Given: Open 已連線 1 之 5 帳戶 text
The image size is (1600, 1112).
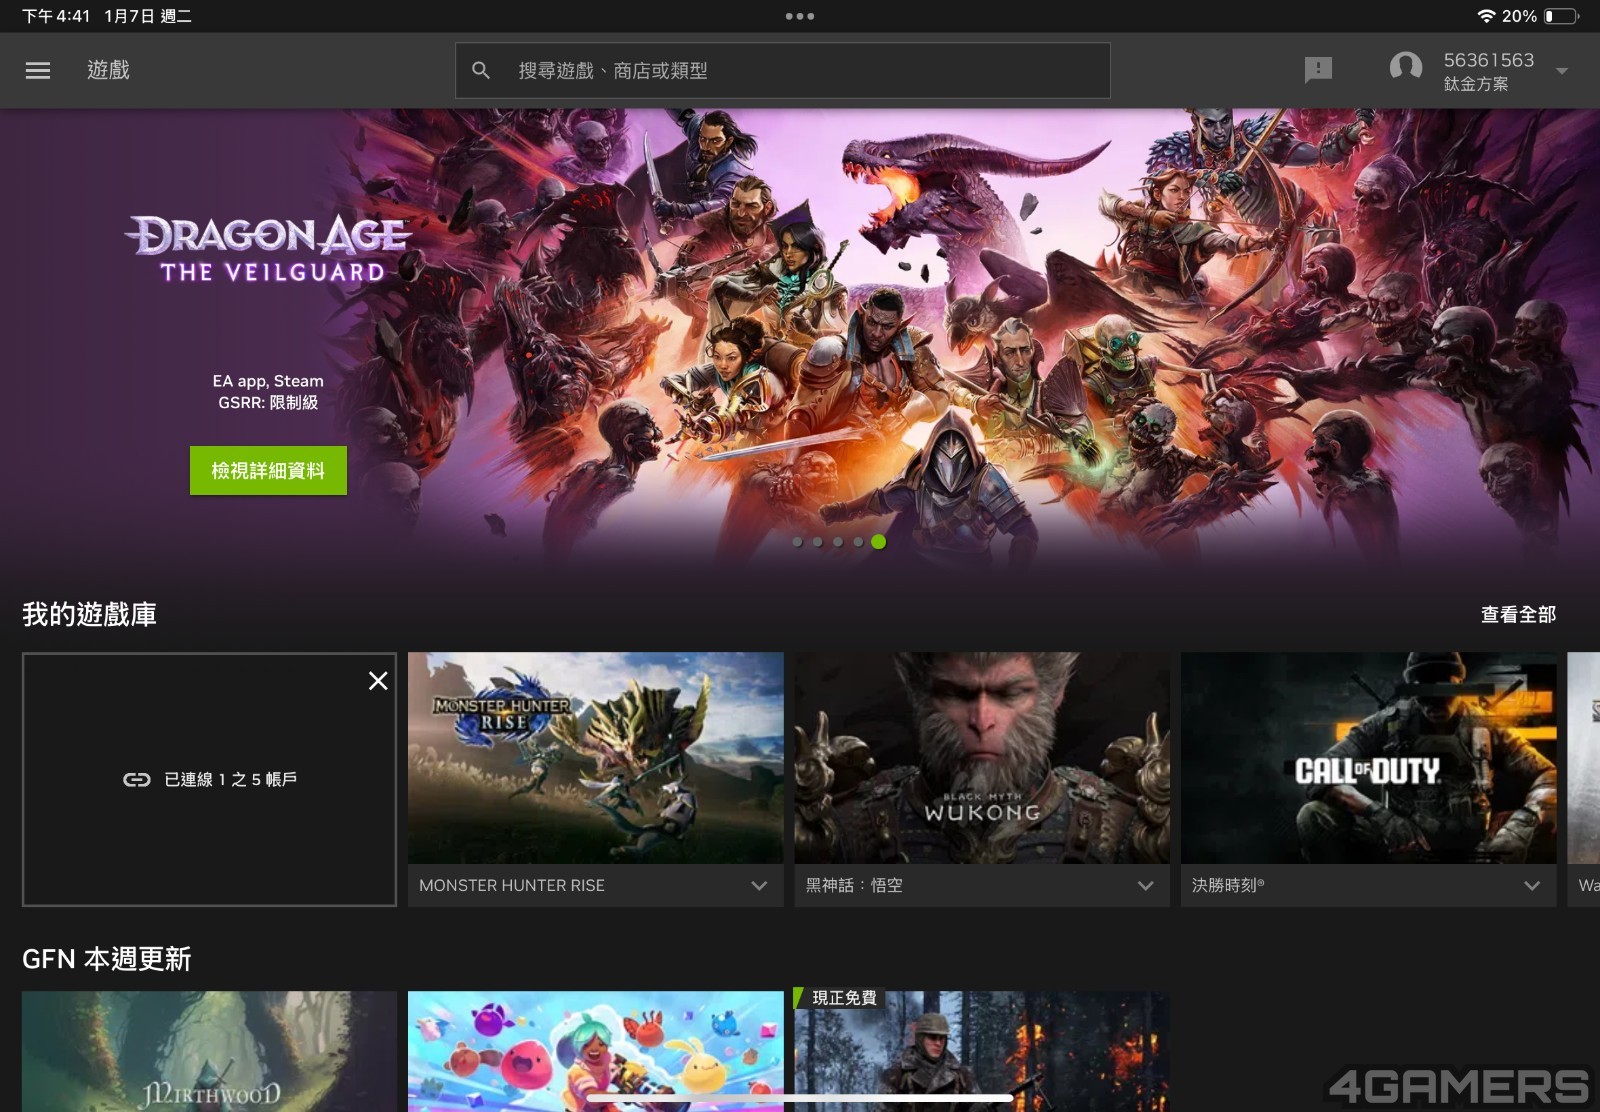Looking at the screenshot, I should pos(230,779).
